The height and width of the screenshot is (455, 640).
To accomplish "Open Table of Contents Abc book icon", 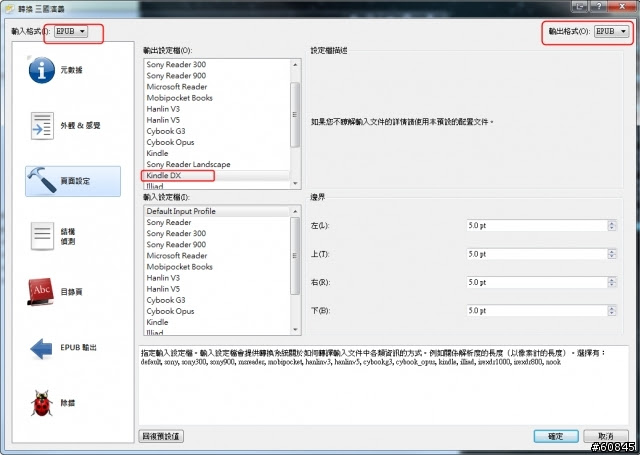I will (41, 291).
